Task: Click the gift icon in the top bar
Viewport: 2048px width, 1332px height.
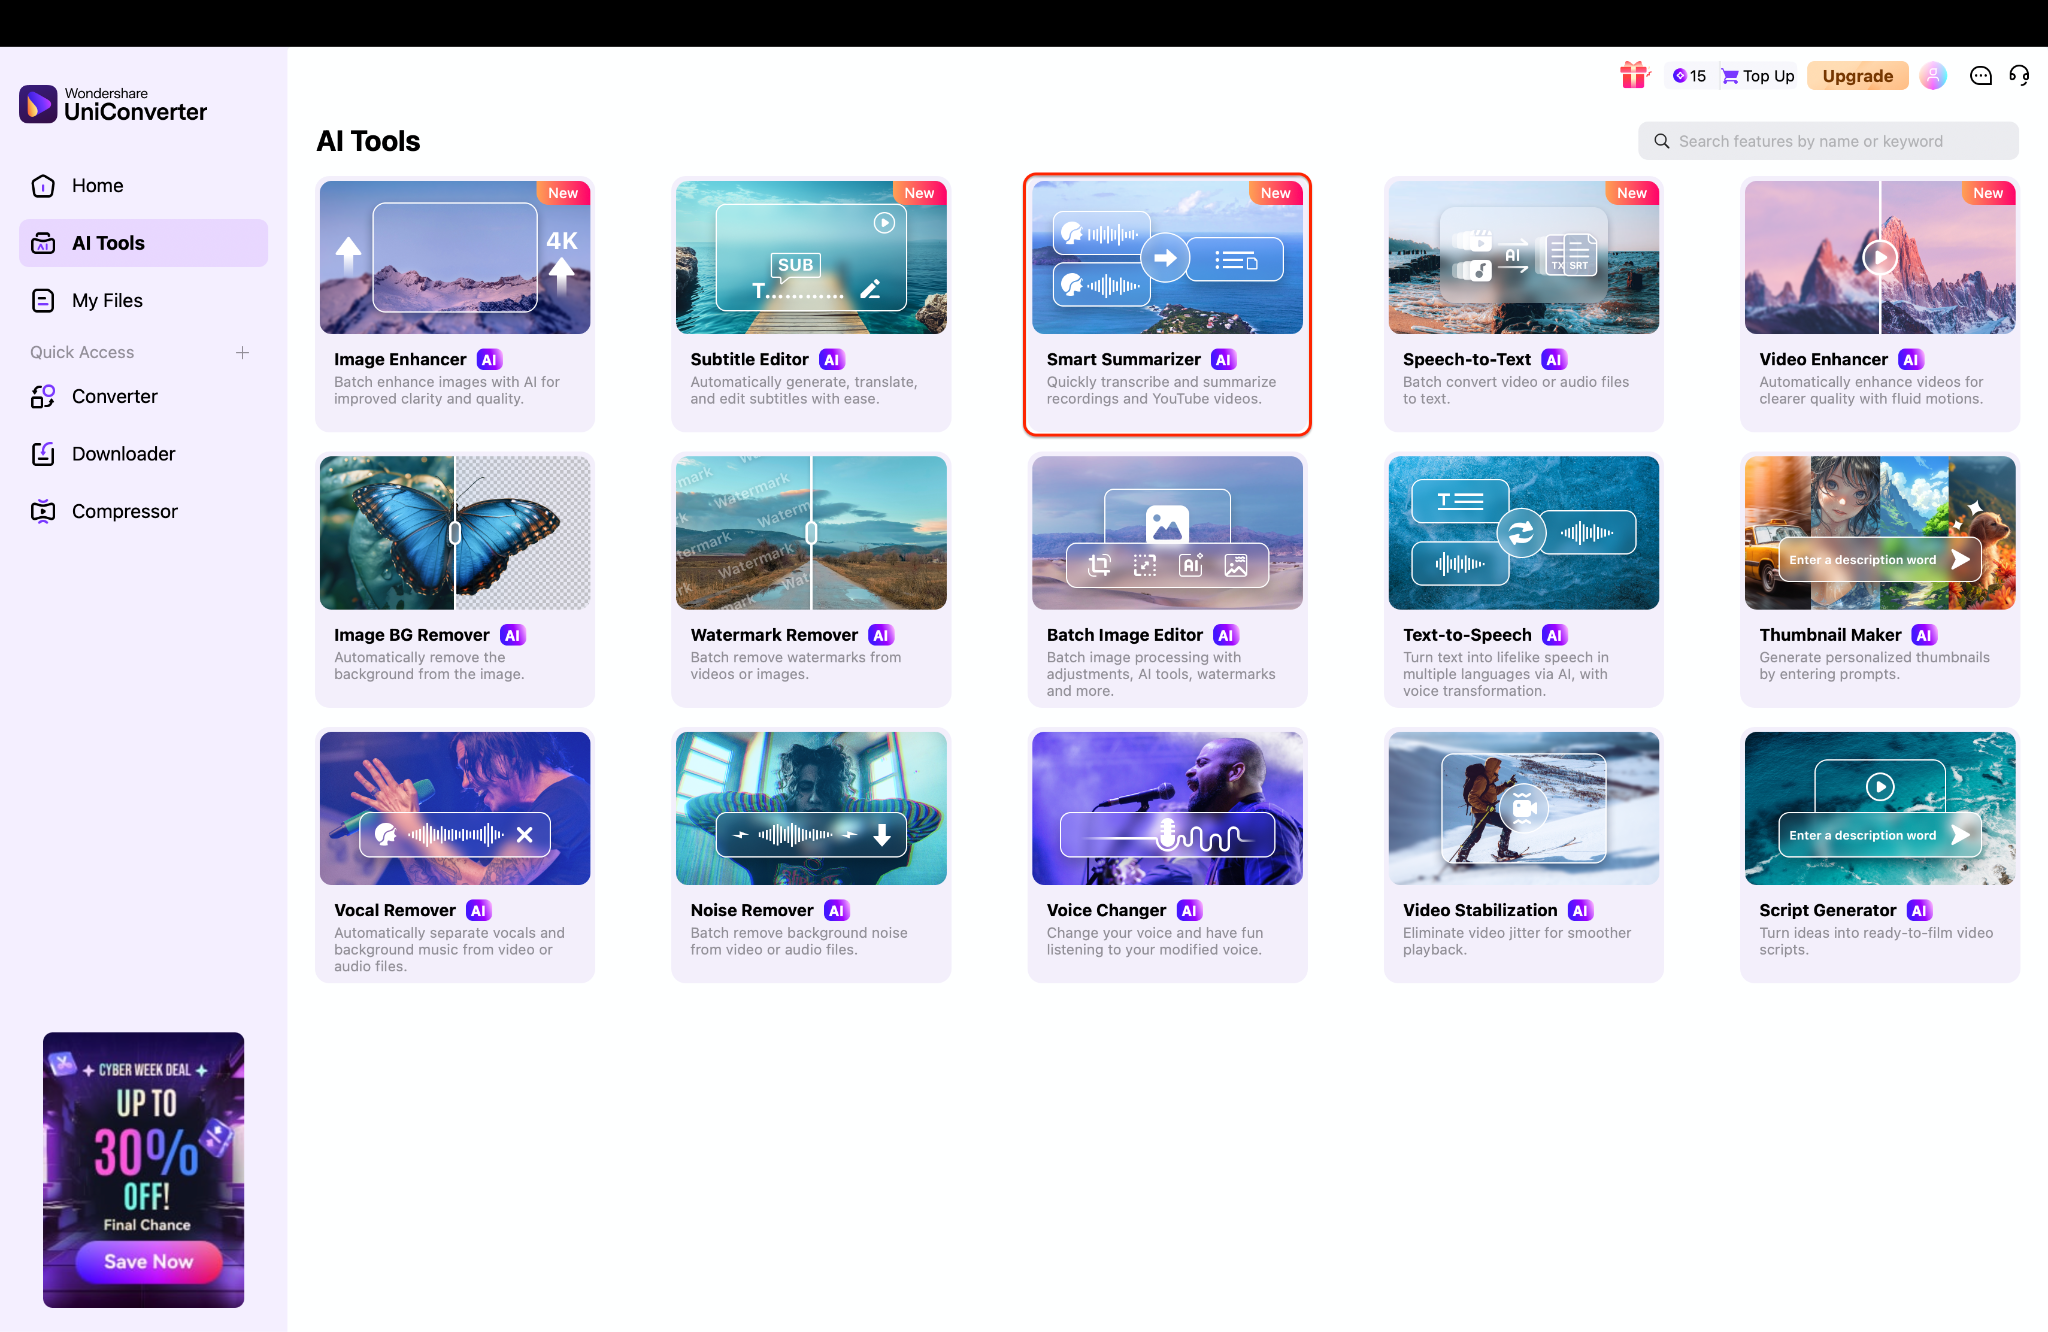Action: coord(1635,75)
